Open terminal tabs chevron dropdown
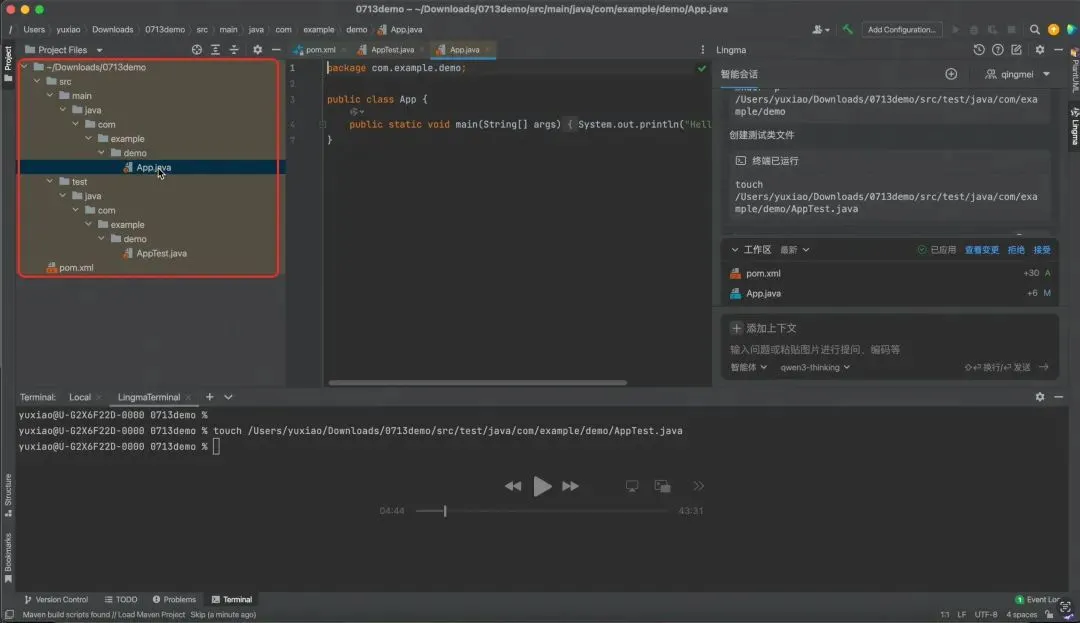The height and width of the screenshot is (623, 1080). [x=228, y=397]
